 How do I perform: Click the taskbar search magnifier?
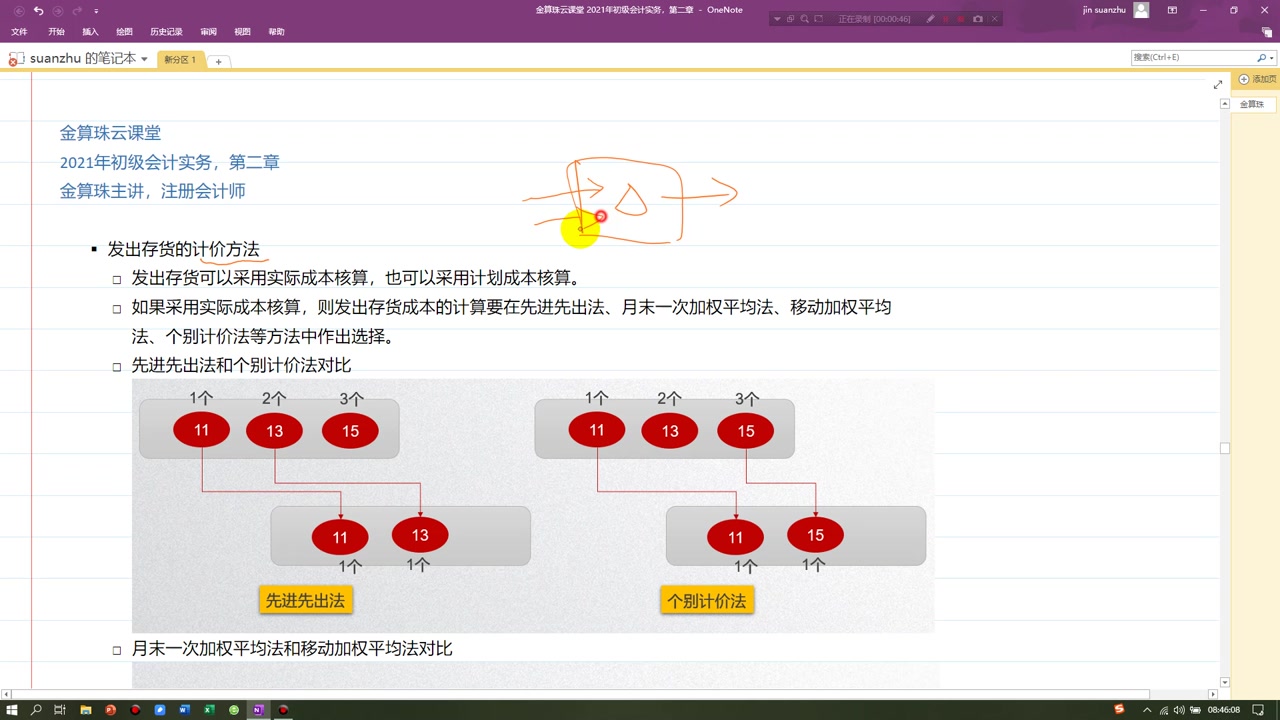(36, 710)
